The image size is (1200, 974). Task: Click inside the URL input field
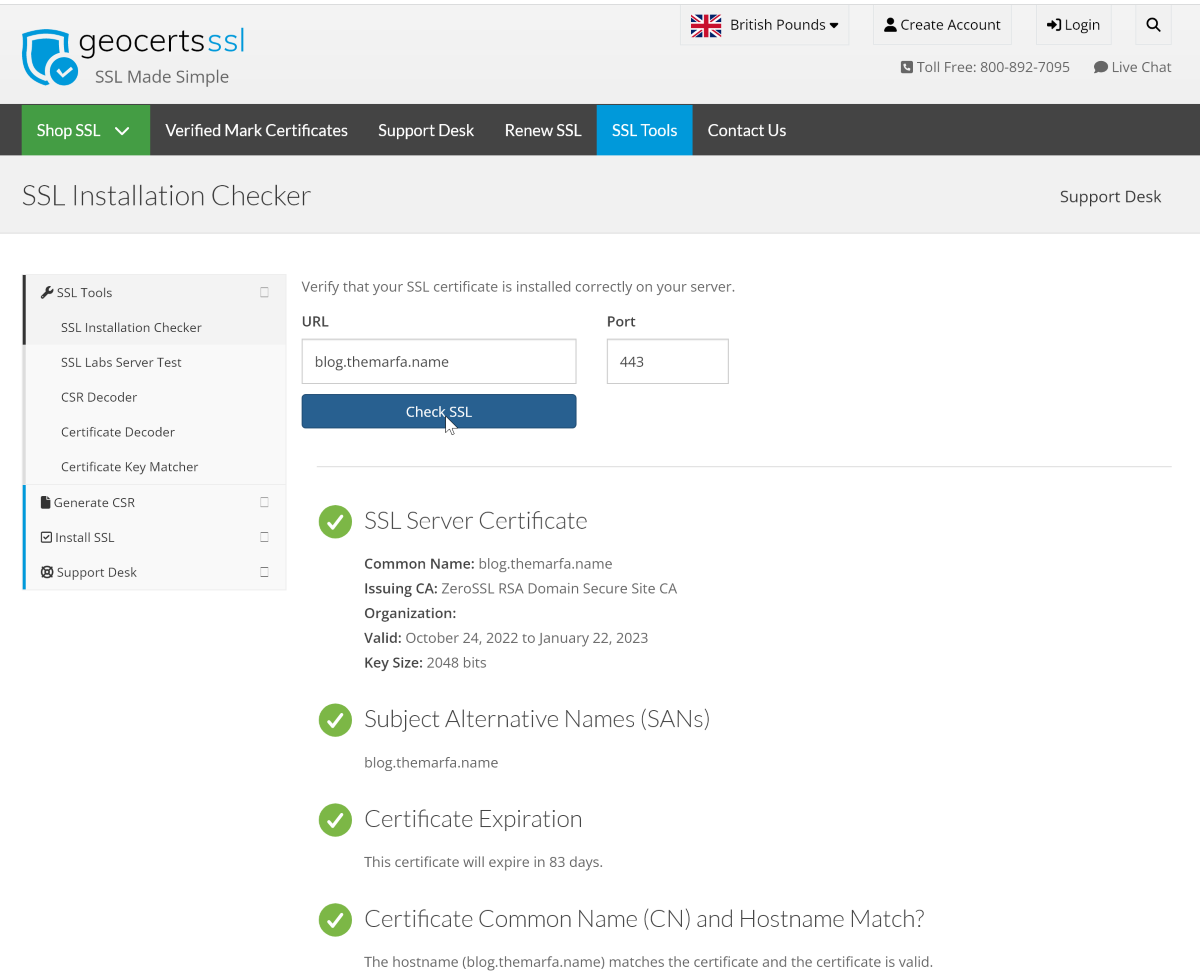pyautogui.click(x=438, y=361)
